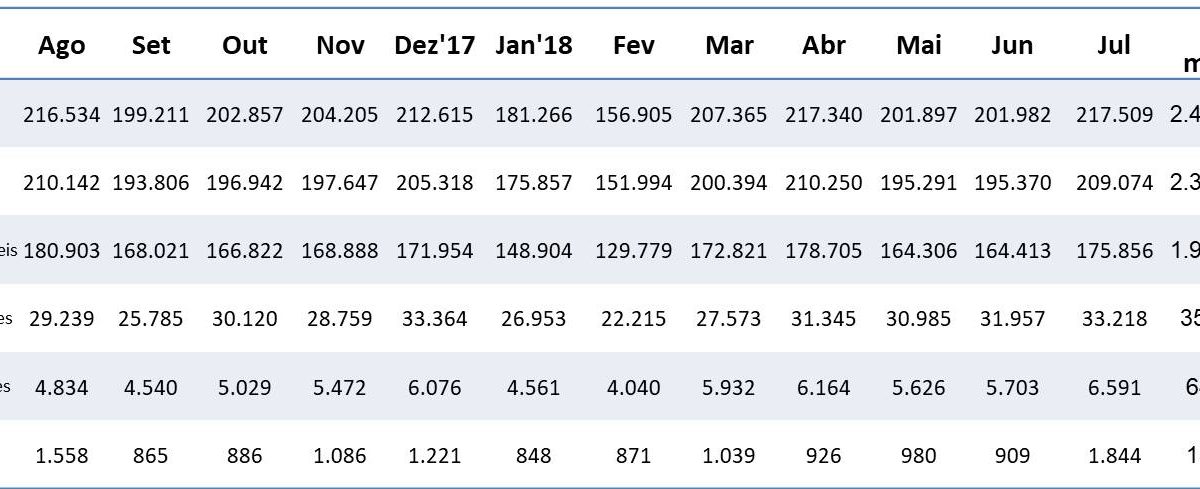Click the Dez'17 column header
This screenshot has height=489, width=1200.
[434, 45]
